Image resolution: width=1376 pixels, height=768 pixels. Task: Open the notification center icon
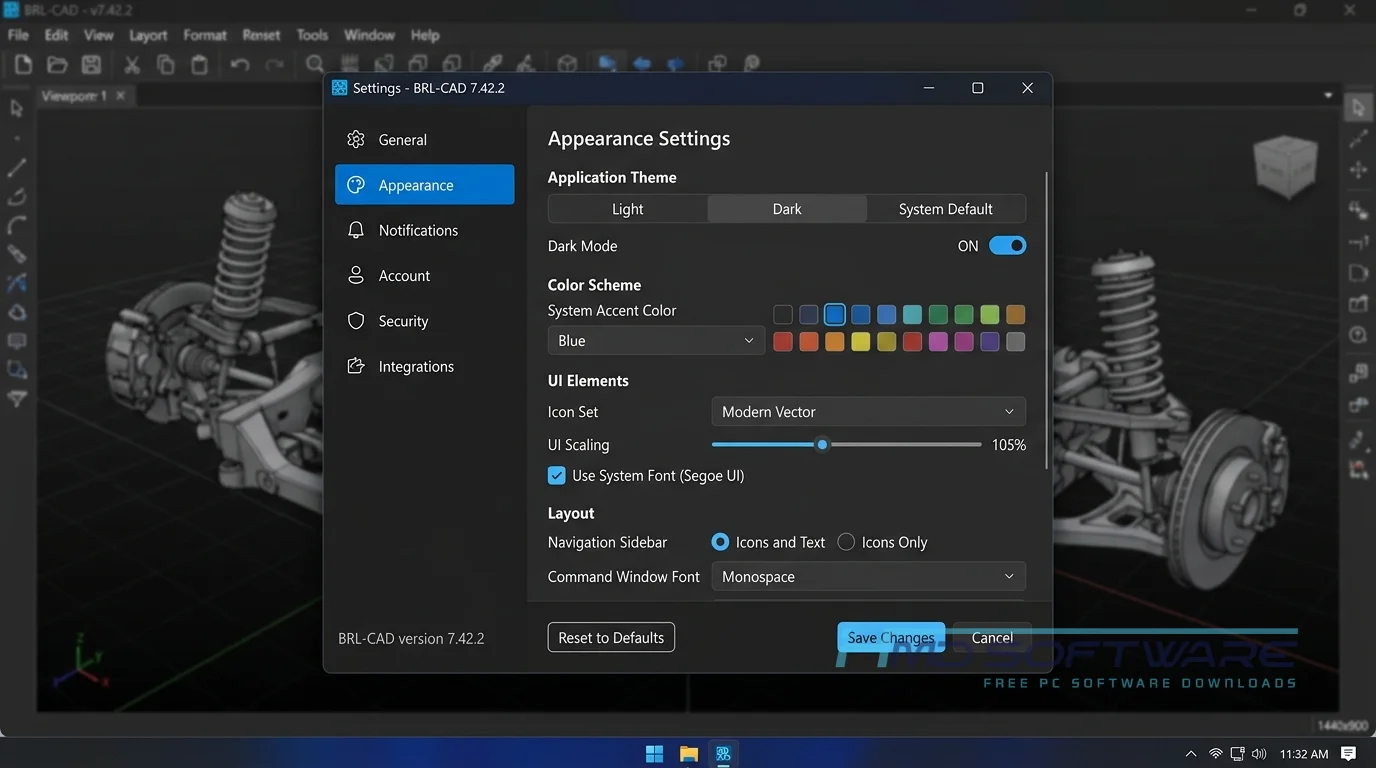1348,754
